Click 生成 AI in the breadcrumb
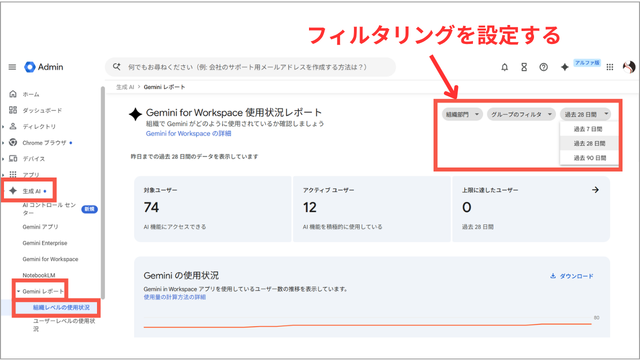The width and height of the screenshot is (640, 360). tap(125, 87)
